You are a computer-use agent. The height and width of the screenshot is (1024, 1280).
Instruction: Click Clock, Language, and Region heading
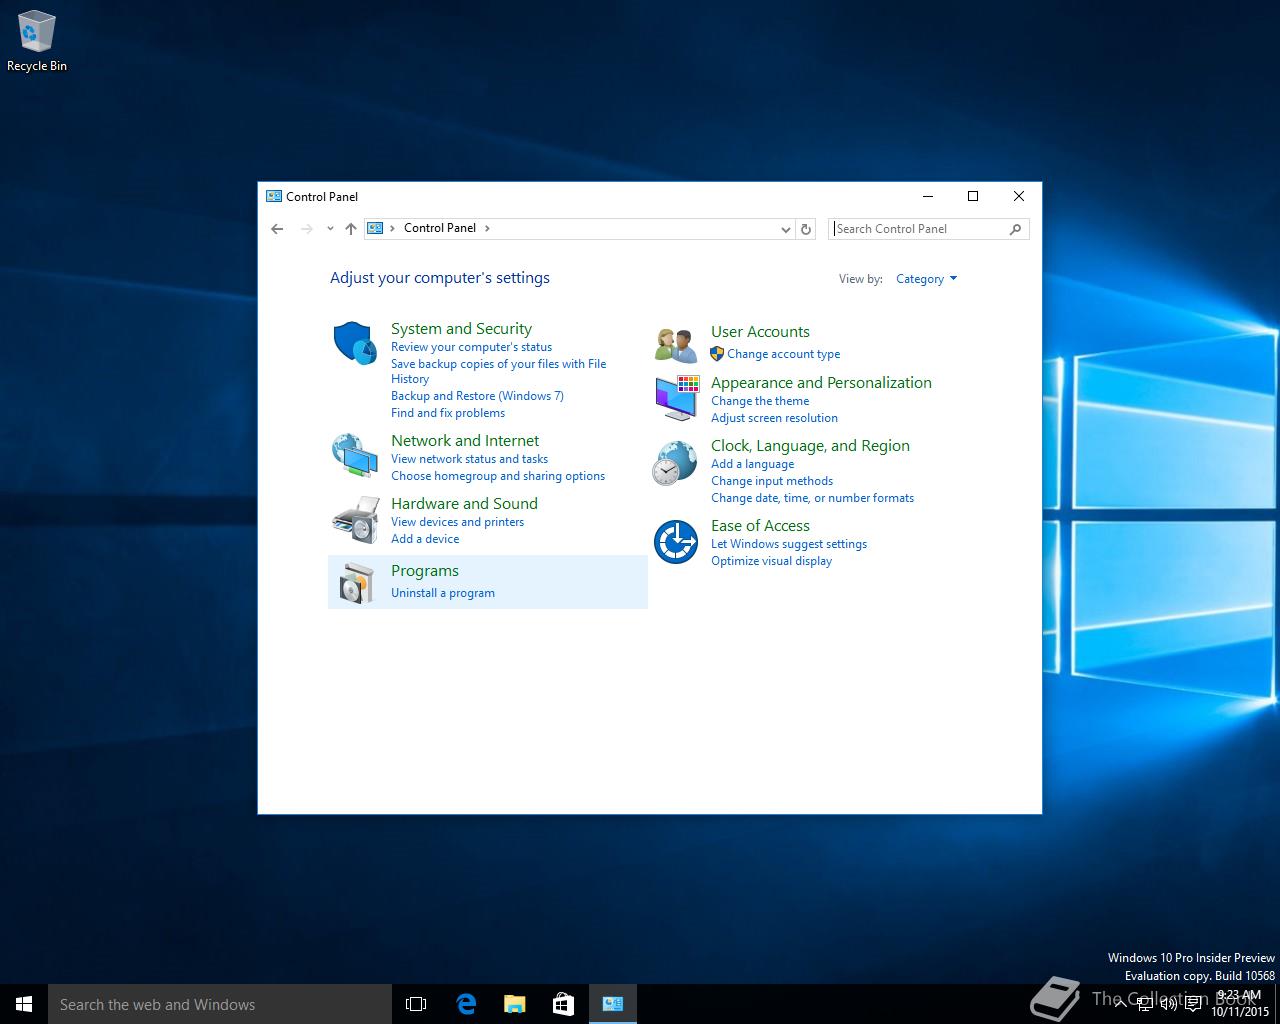[810, 446]
